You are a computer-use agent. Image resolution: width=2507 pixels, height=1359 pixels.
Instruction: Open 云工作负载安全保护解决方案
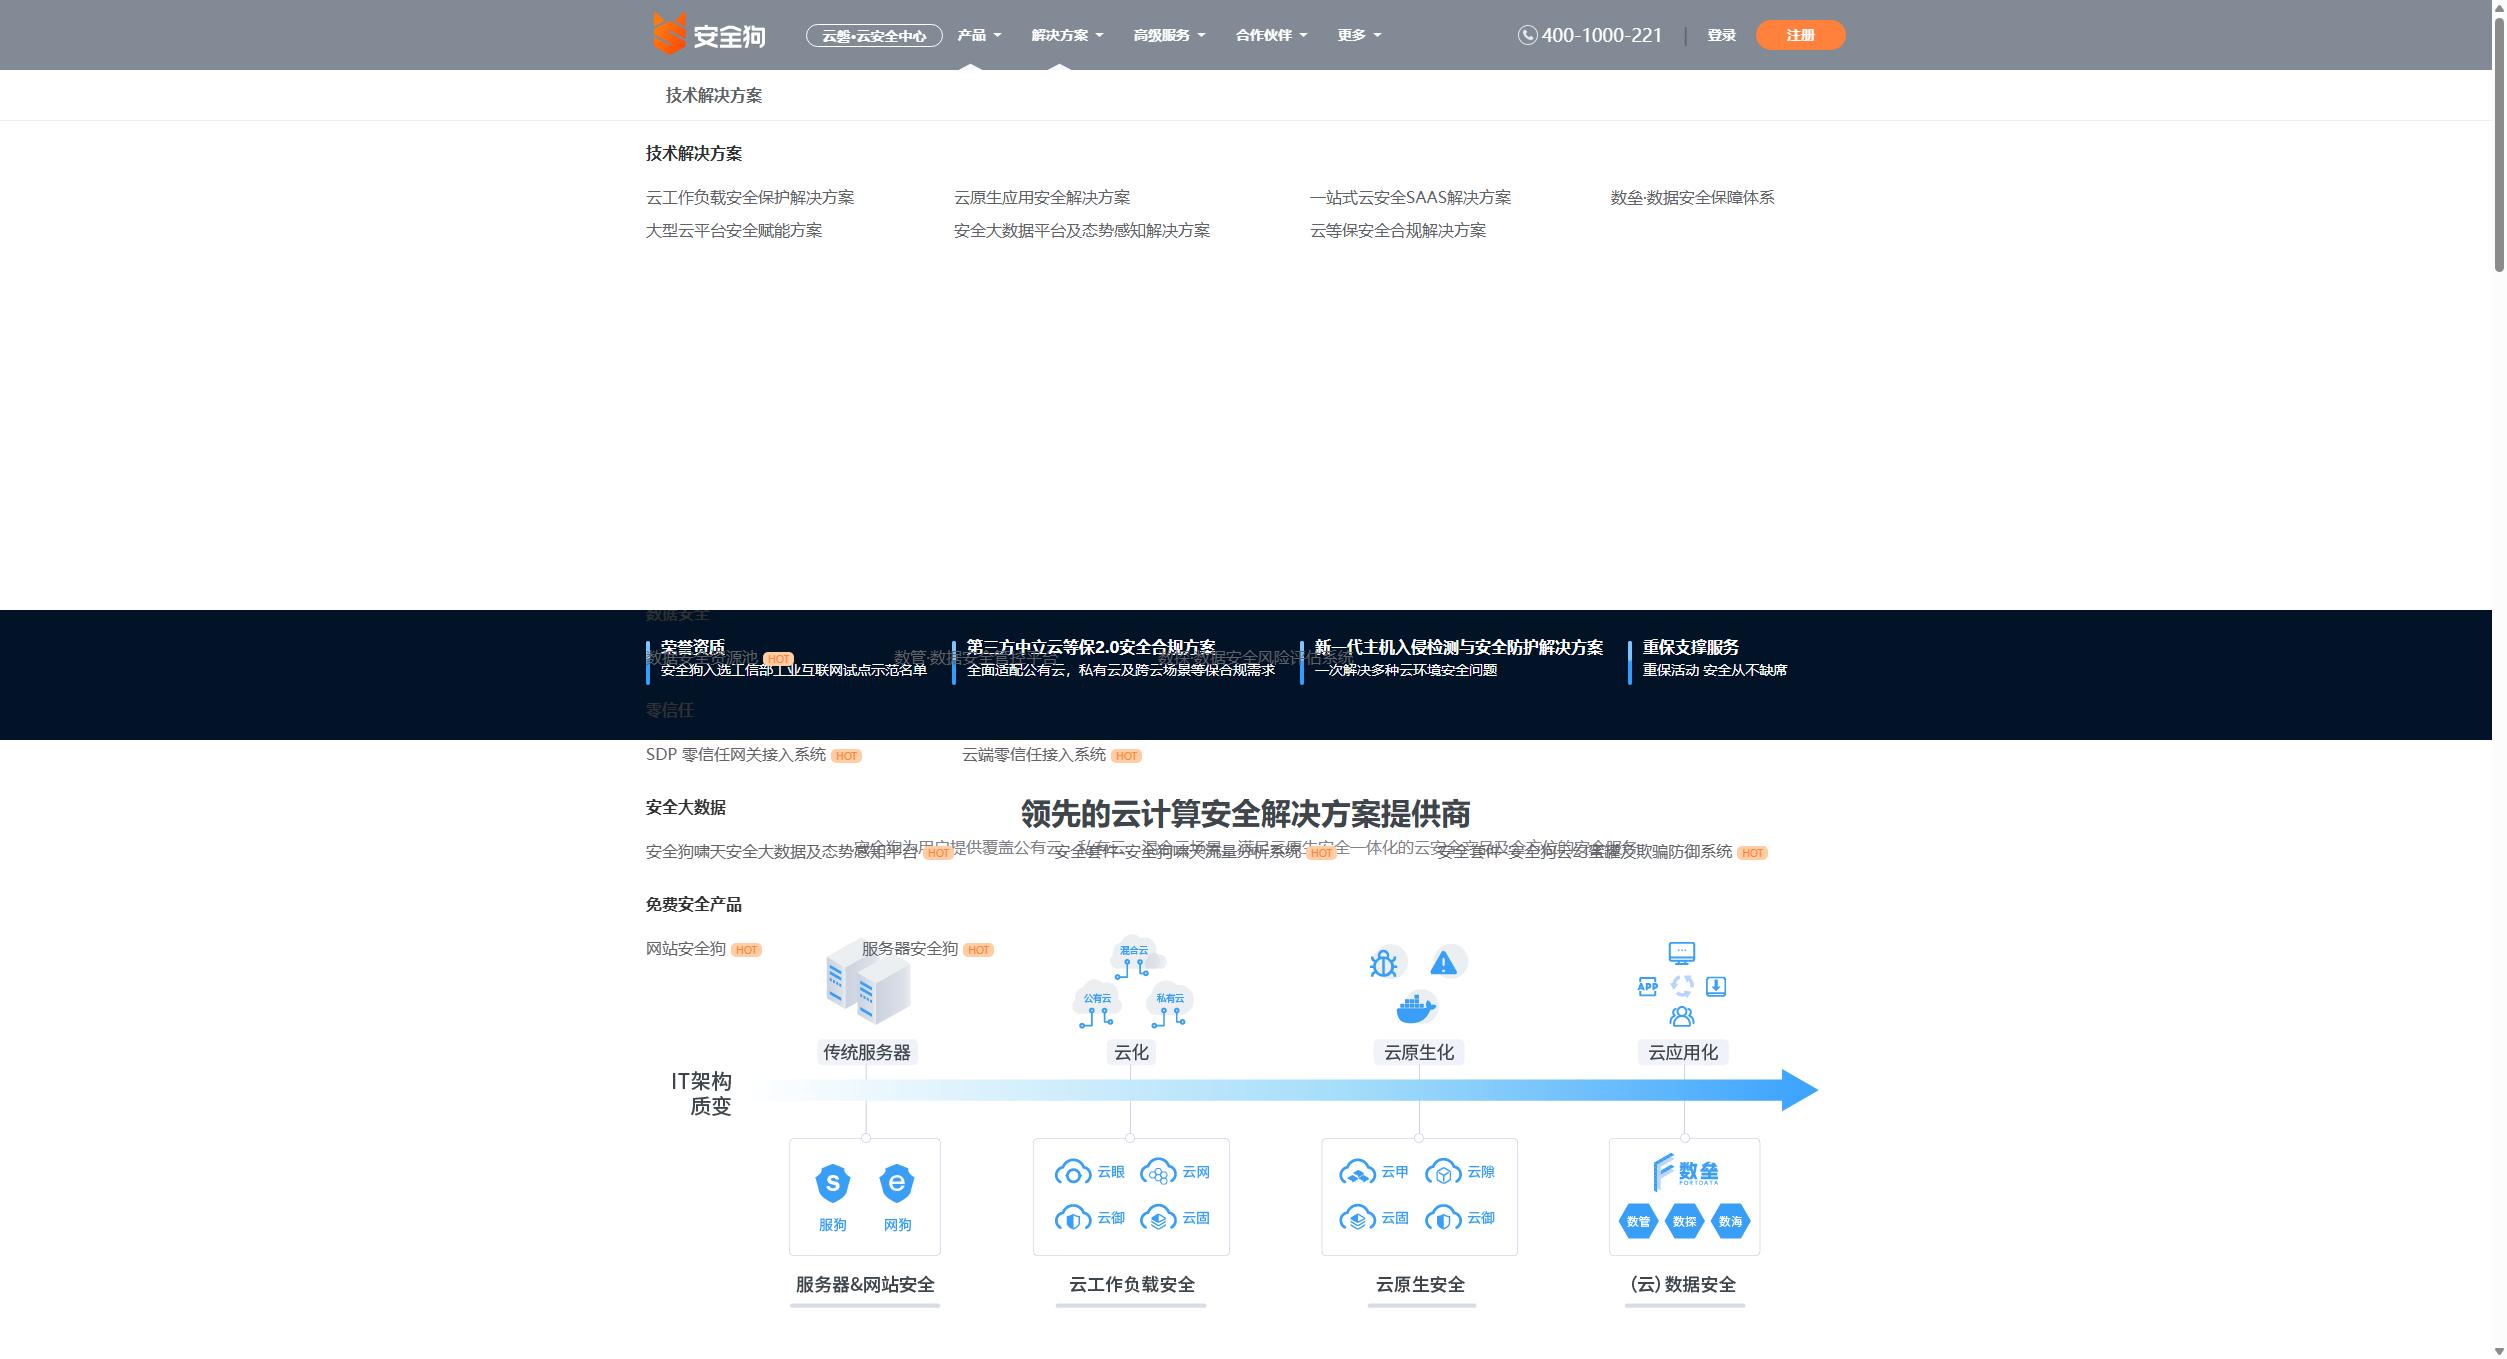coord(750,198)
